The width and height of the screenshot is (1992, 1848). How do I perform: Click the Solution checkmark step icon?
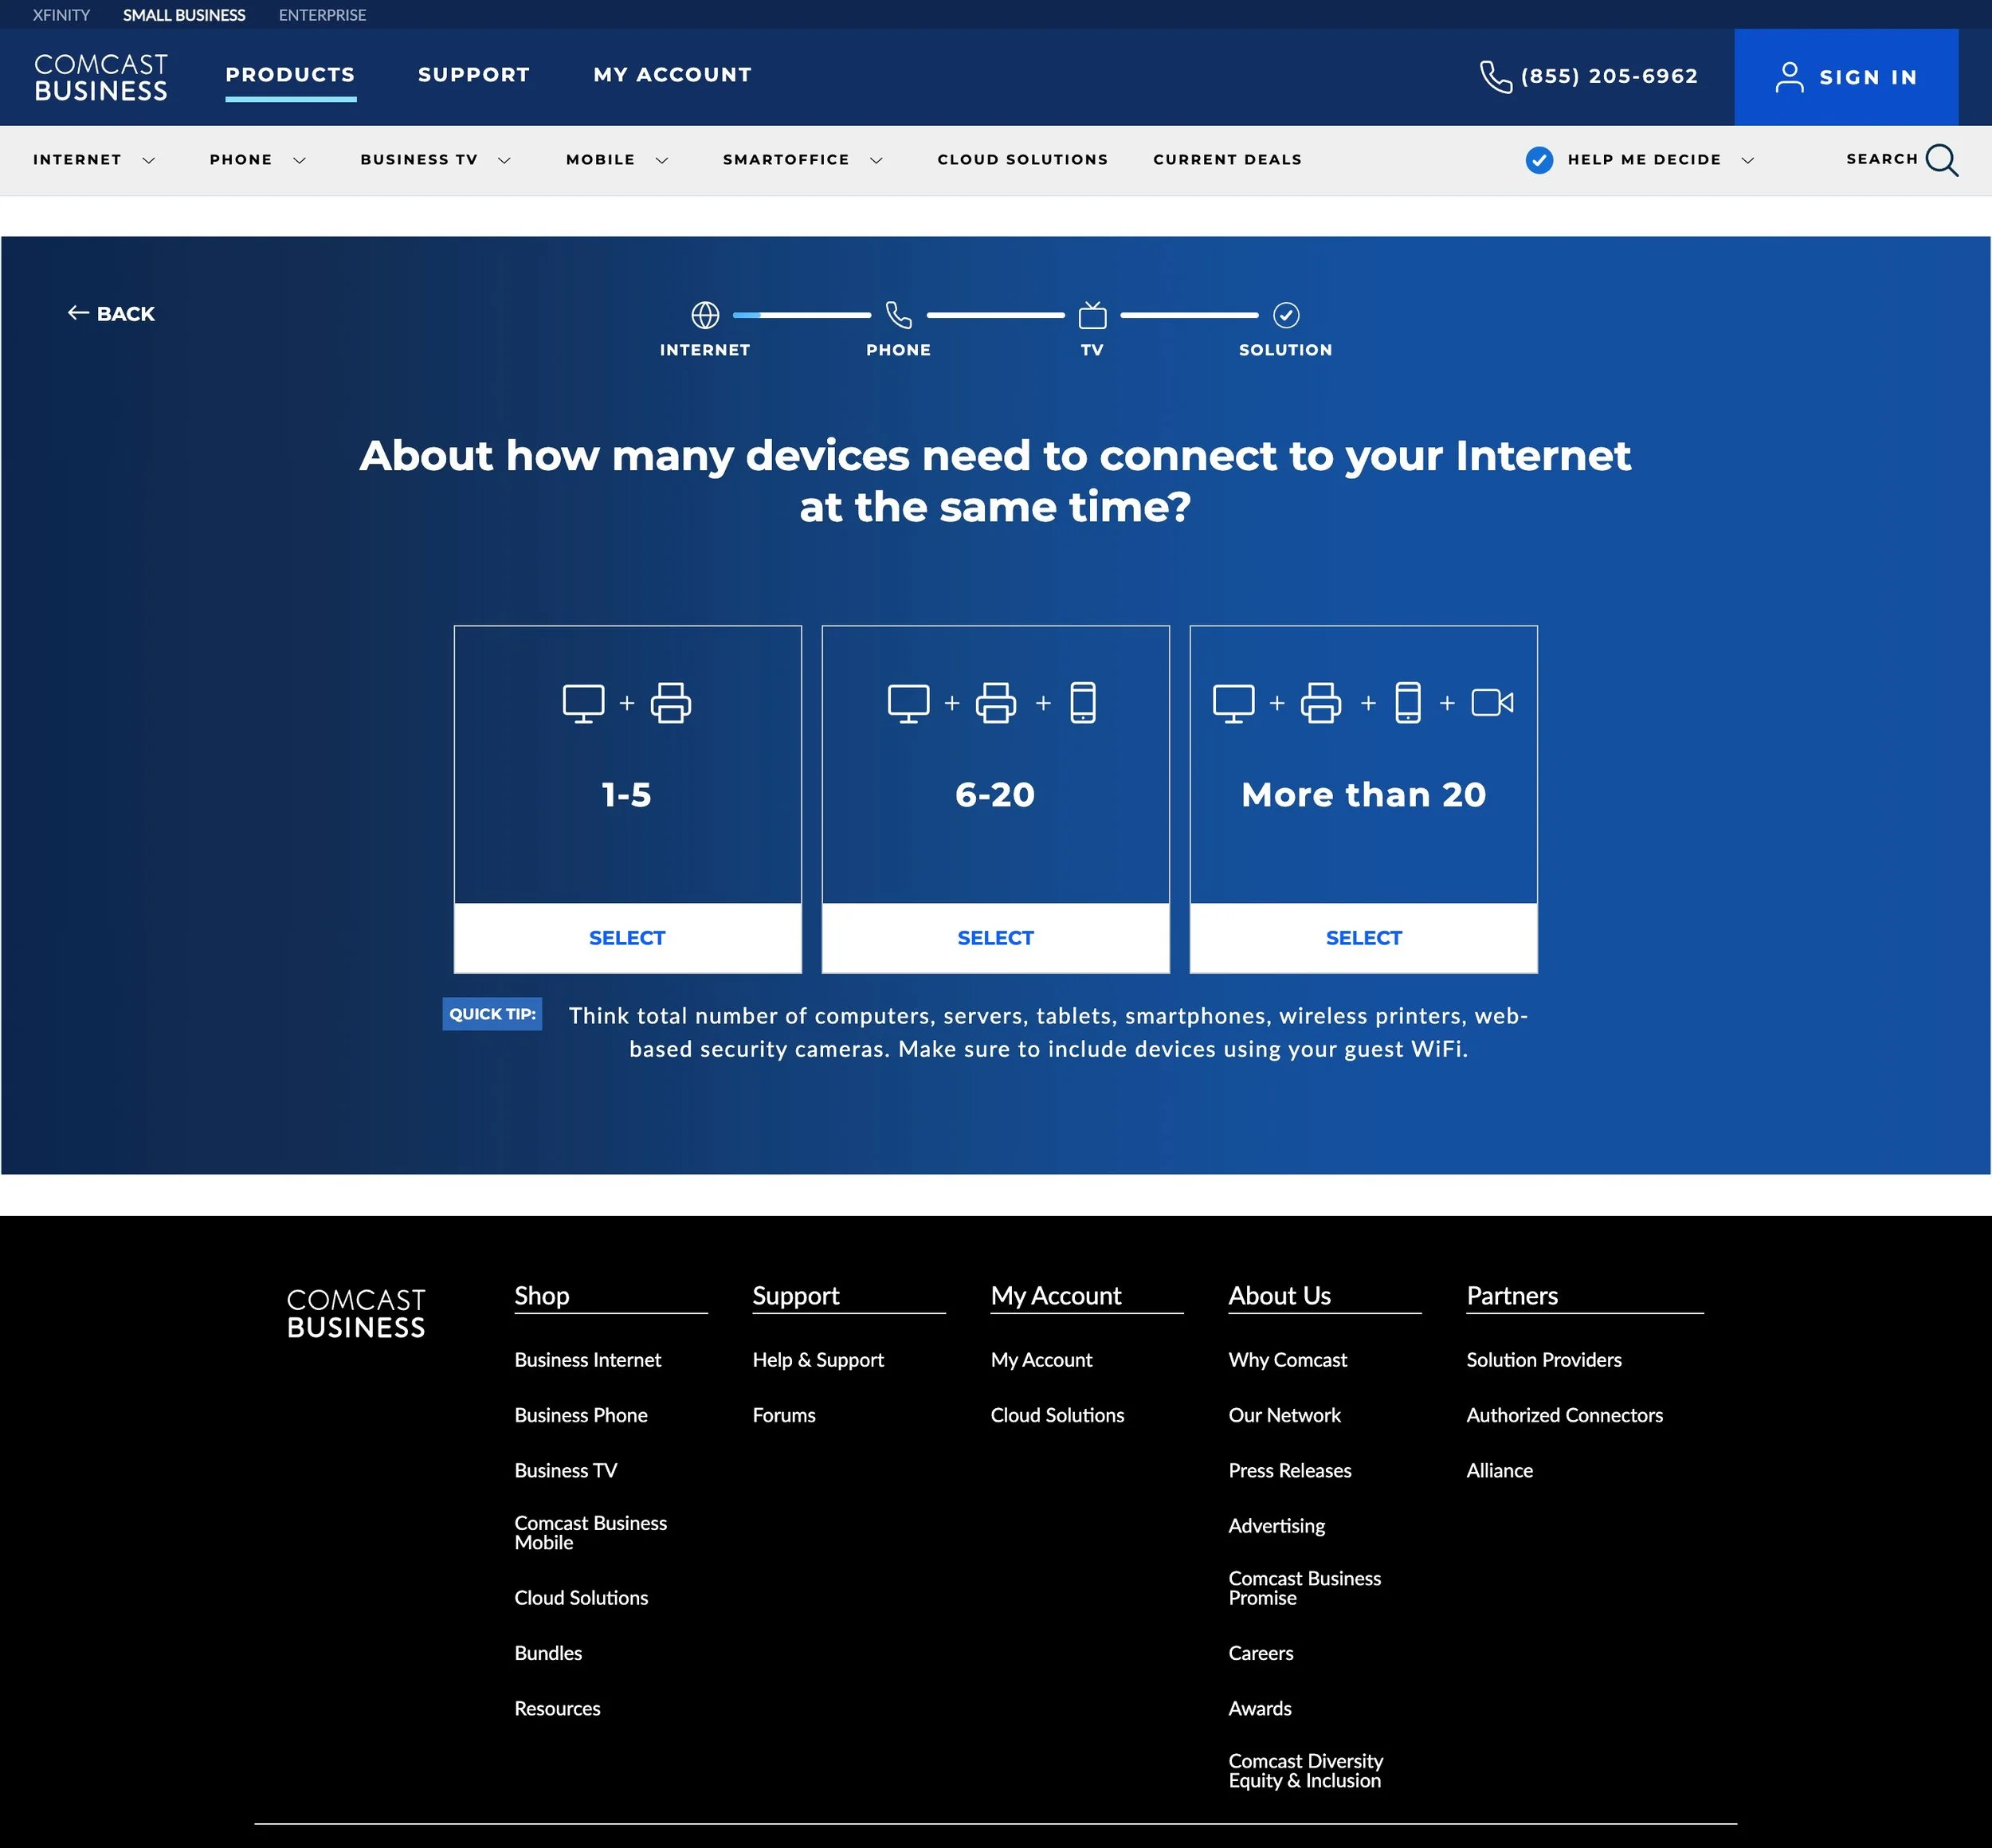point(1286,315)
